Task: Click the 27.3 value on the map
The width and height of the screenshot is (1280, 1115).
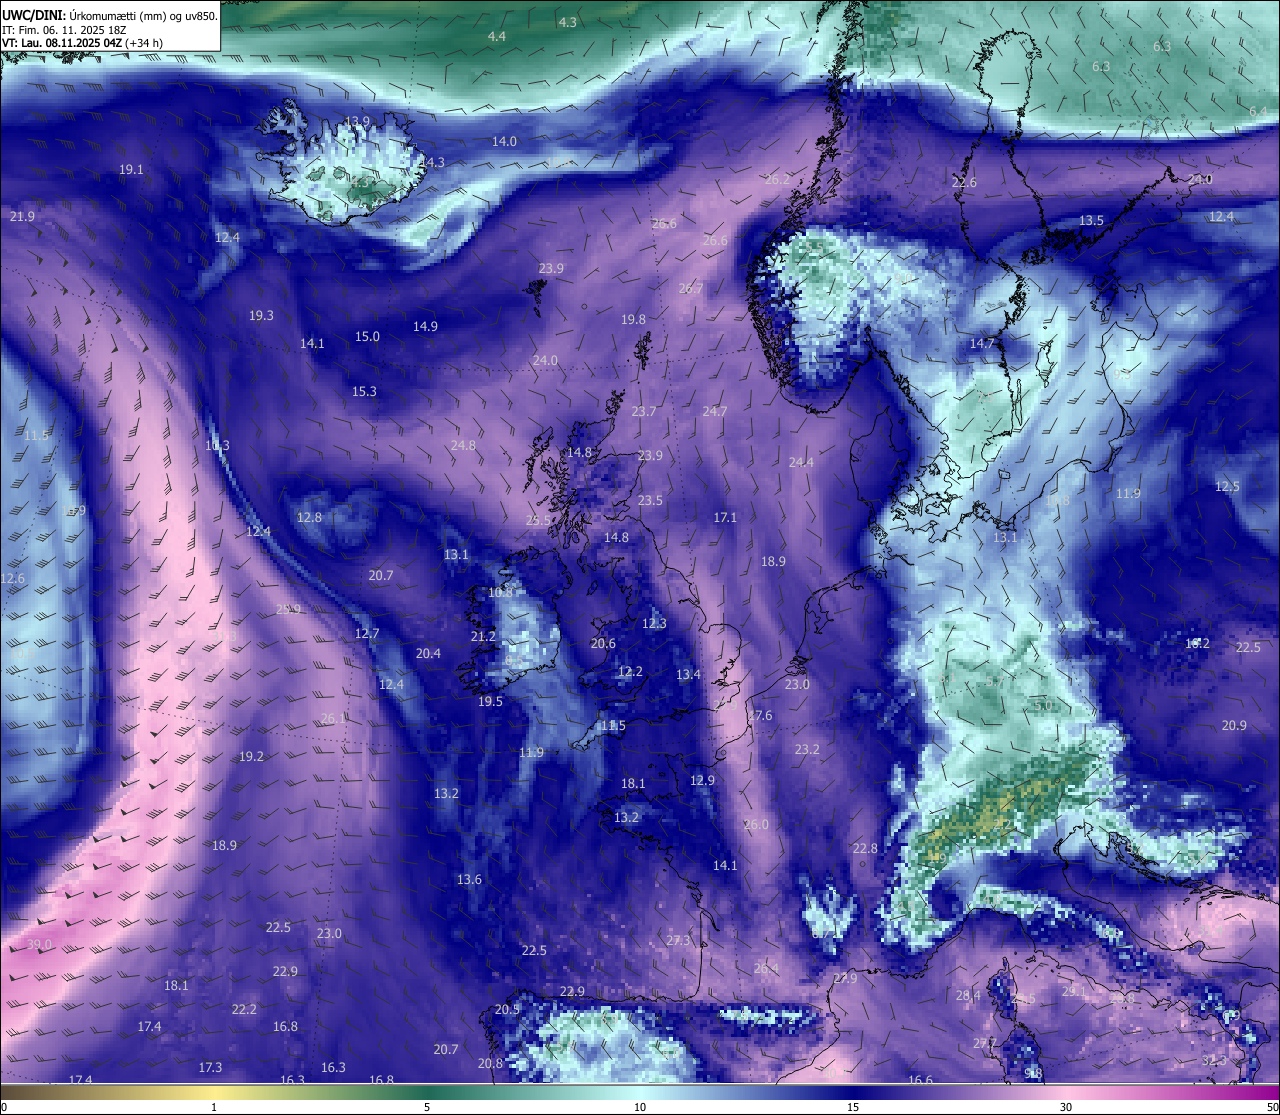Action: coord(678,941)
